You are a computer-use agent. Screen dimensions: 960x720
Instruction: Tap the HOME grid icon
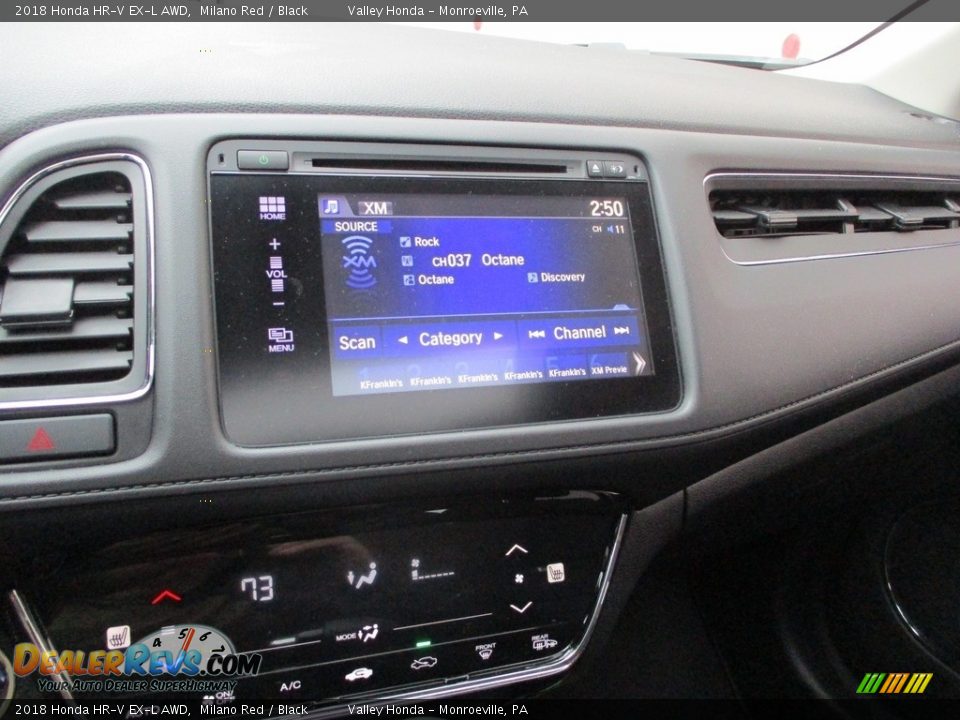[x=272, y=208]
